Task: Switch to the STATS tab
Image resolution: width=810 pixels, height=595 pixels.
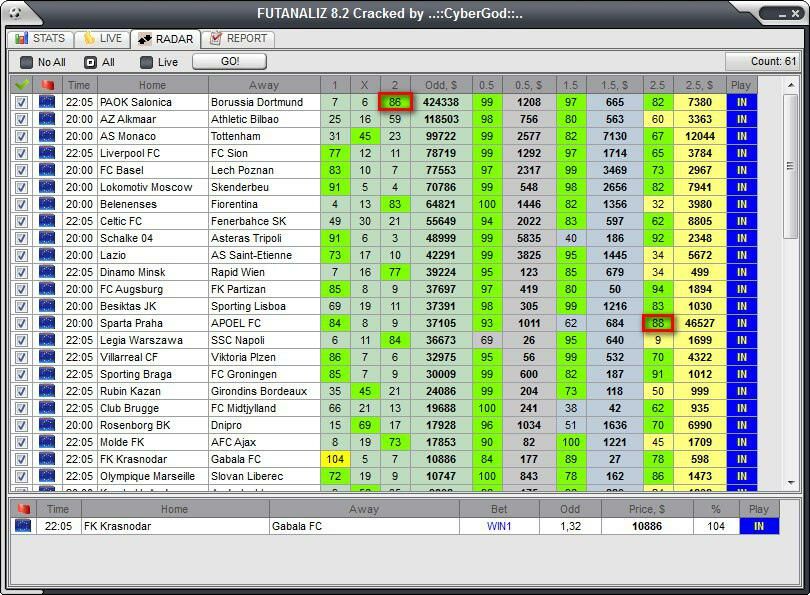Action: pyautogui.click(x=40, y=38)
